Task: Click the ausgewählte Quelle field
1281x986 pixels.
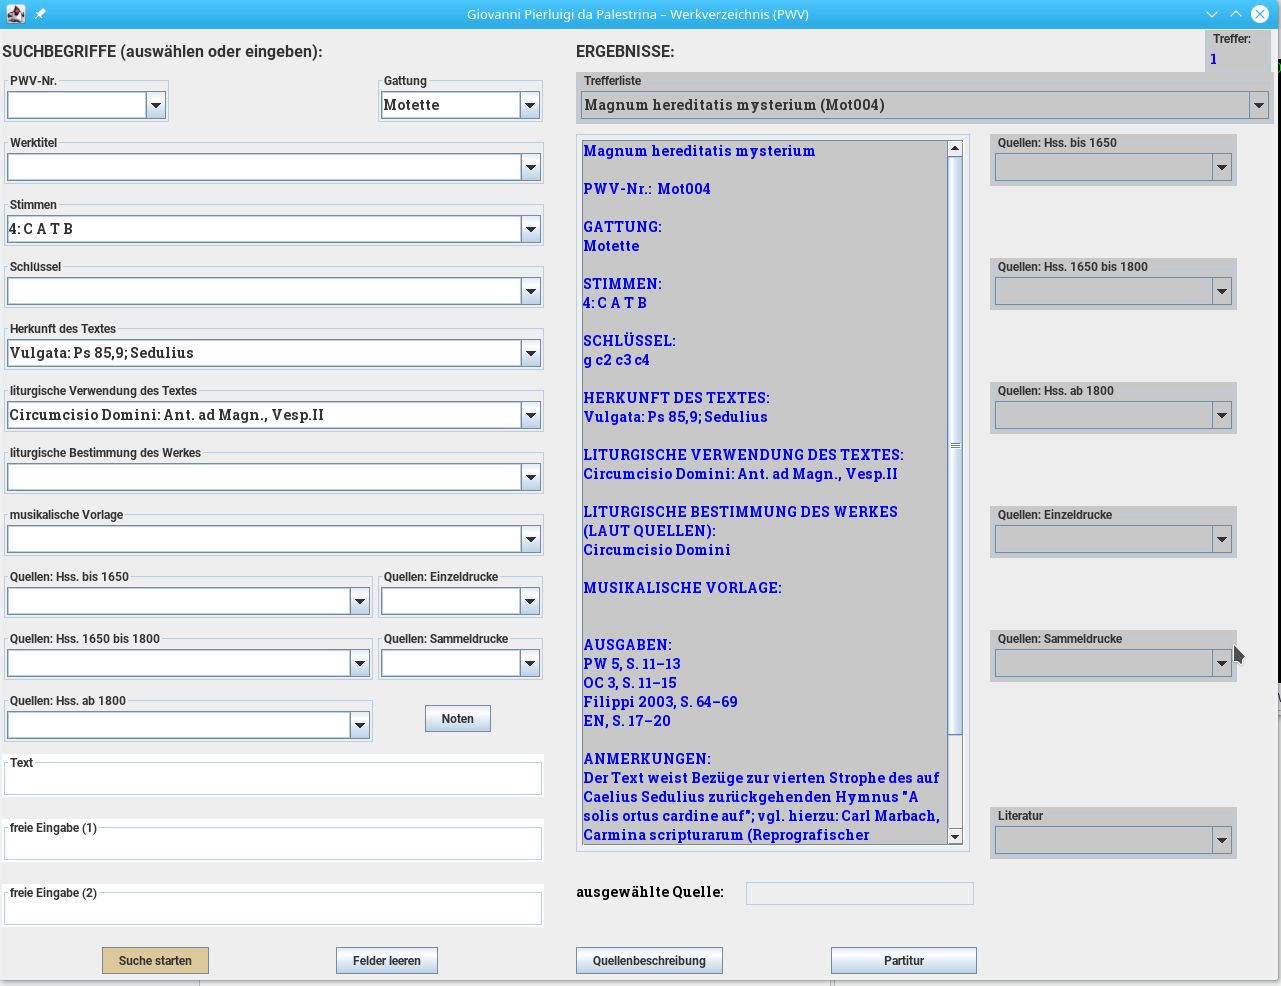Action: click(x=860, y=893)
